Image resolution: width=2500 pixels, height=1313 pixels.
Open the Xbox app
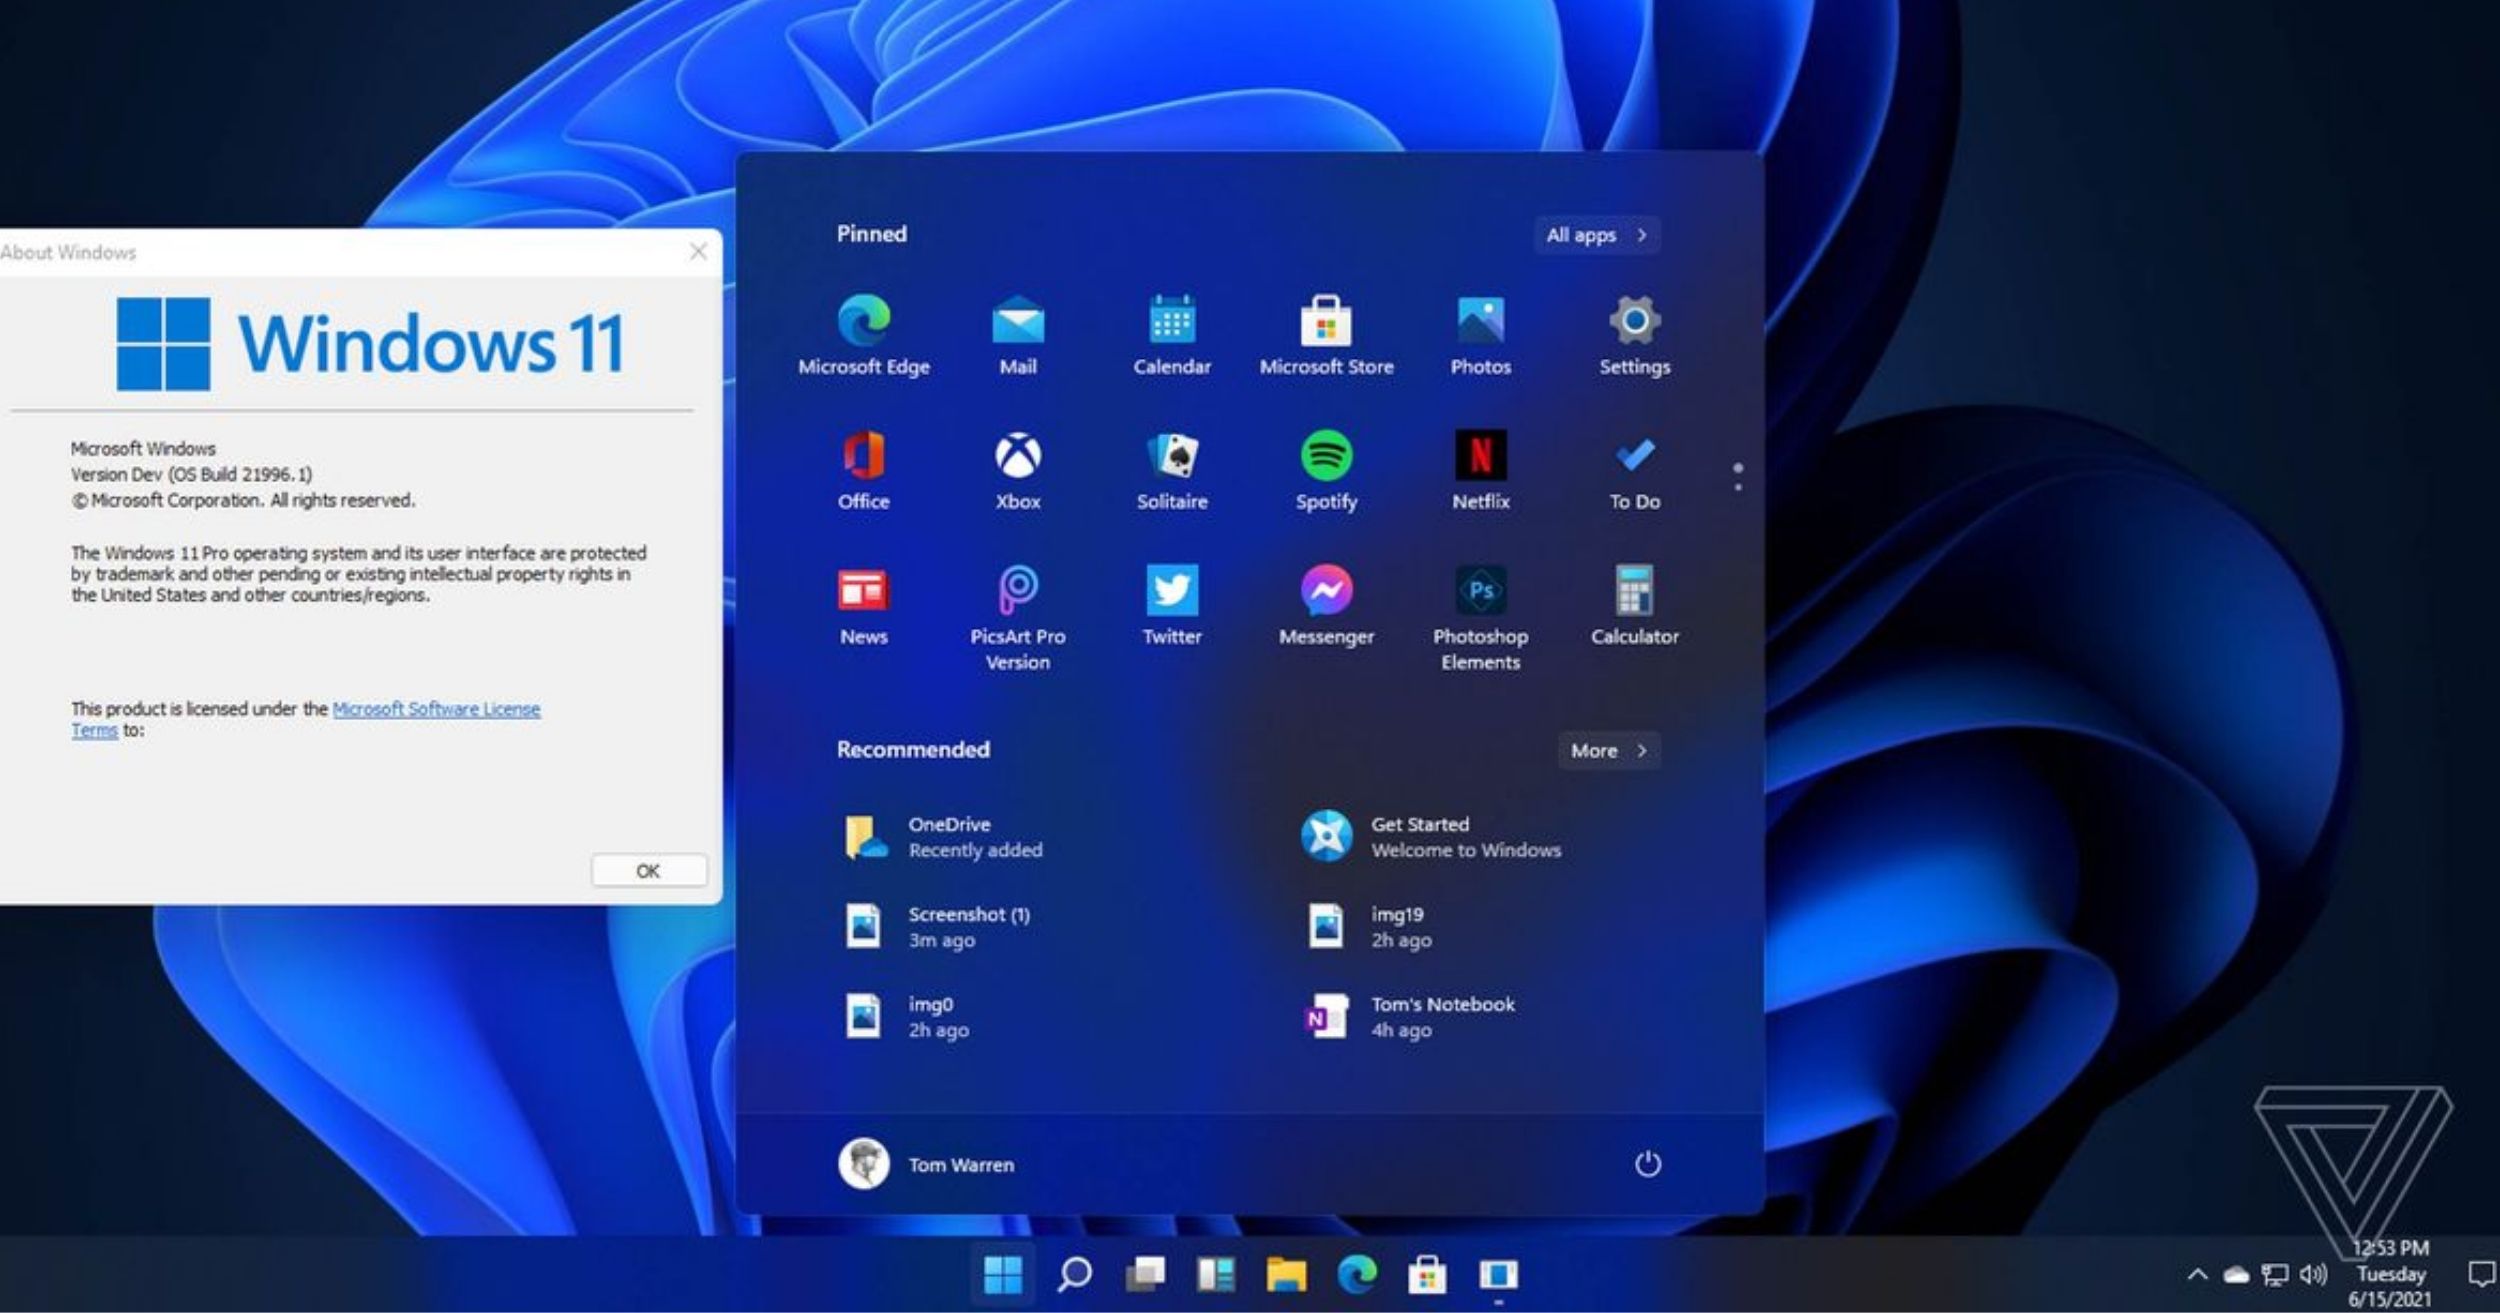pos(1018,471)
